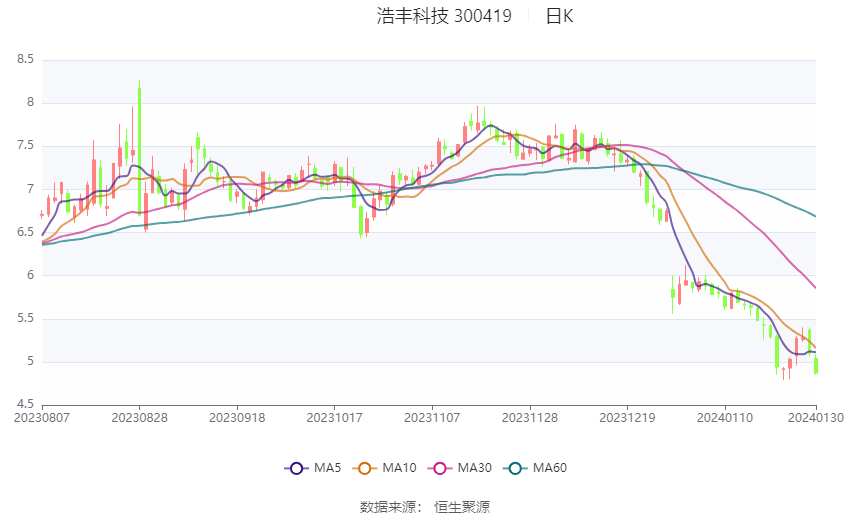
Task: Click the 8.5 price axis label
Action: coord(25,59)
